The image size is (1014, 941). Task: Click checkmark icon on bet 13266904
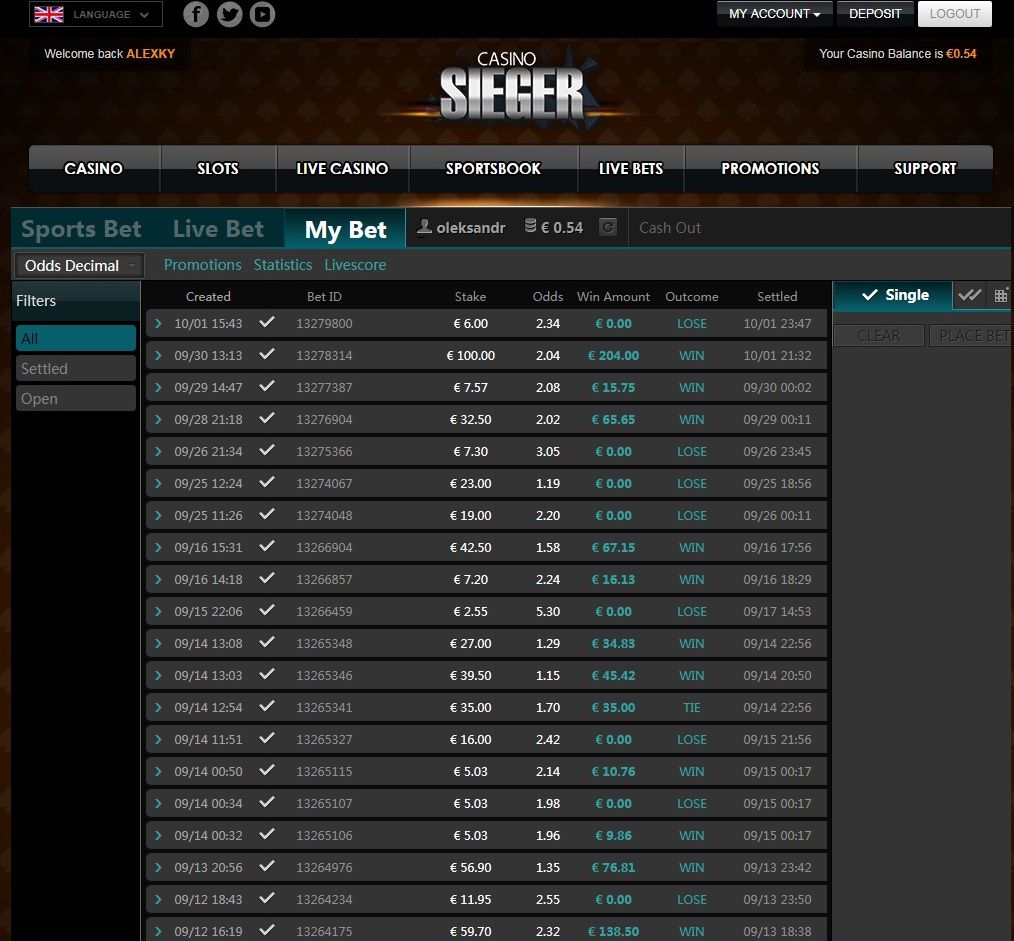pyautogui.click(x=267, y=546)
